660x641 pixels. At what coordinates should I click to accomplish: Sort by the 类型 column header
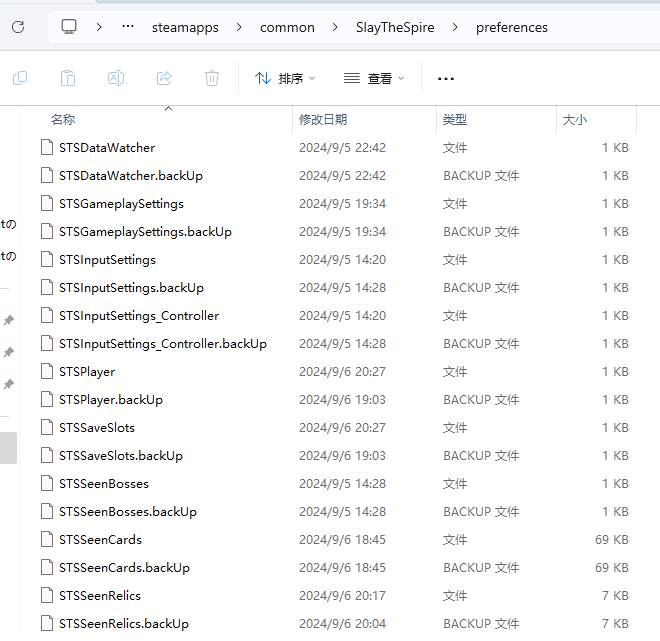[455, 120]
